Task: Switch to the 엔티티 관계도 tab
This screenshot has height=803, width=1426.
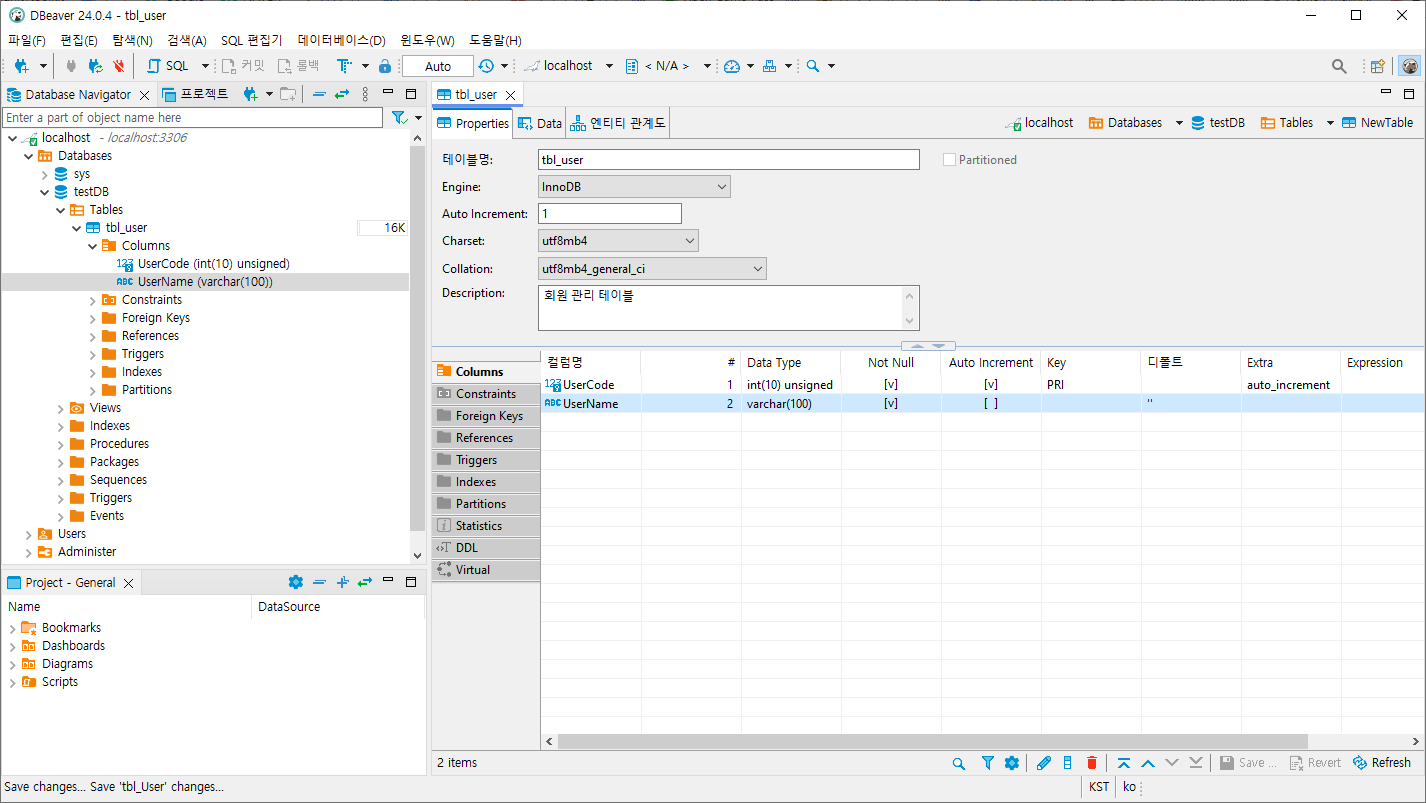Action: [x=617, y=123]
